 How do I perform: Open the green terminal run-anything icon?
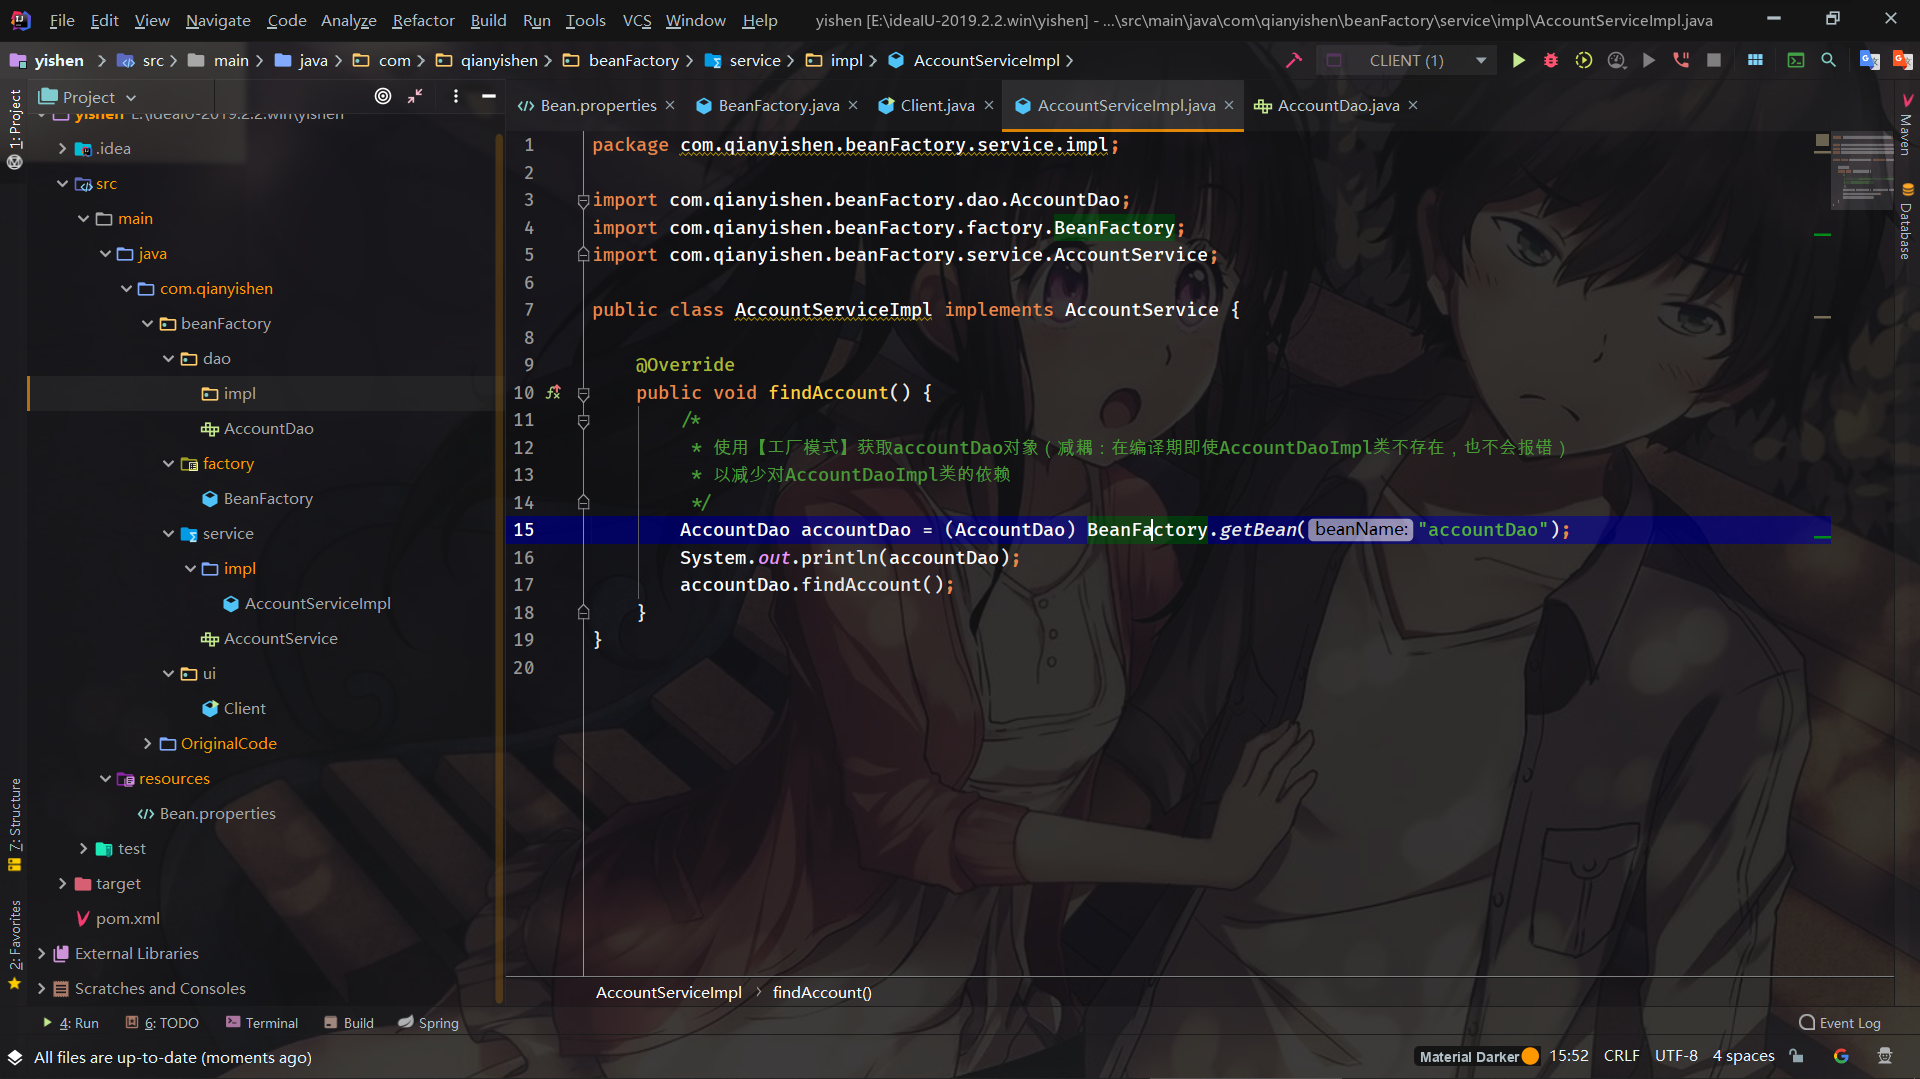(x=1796, y=60)
